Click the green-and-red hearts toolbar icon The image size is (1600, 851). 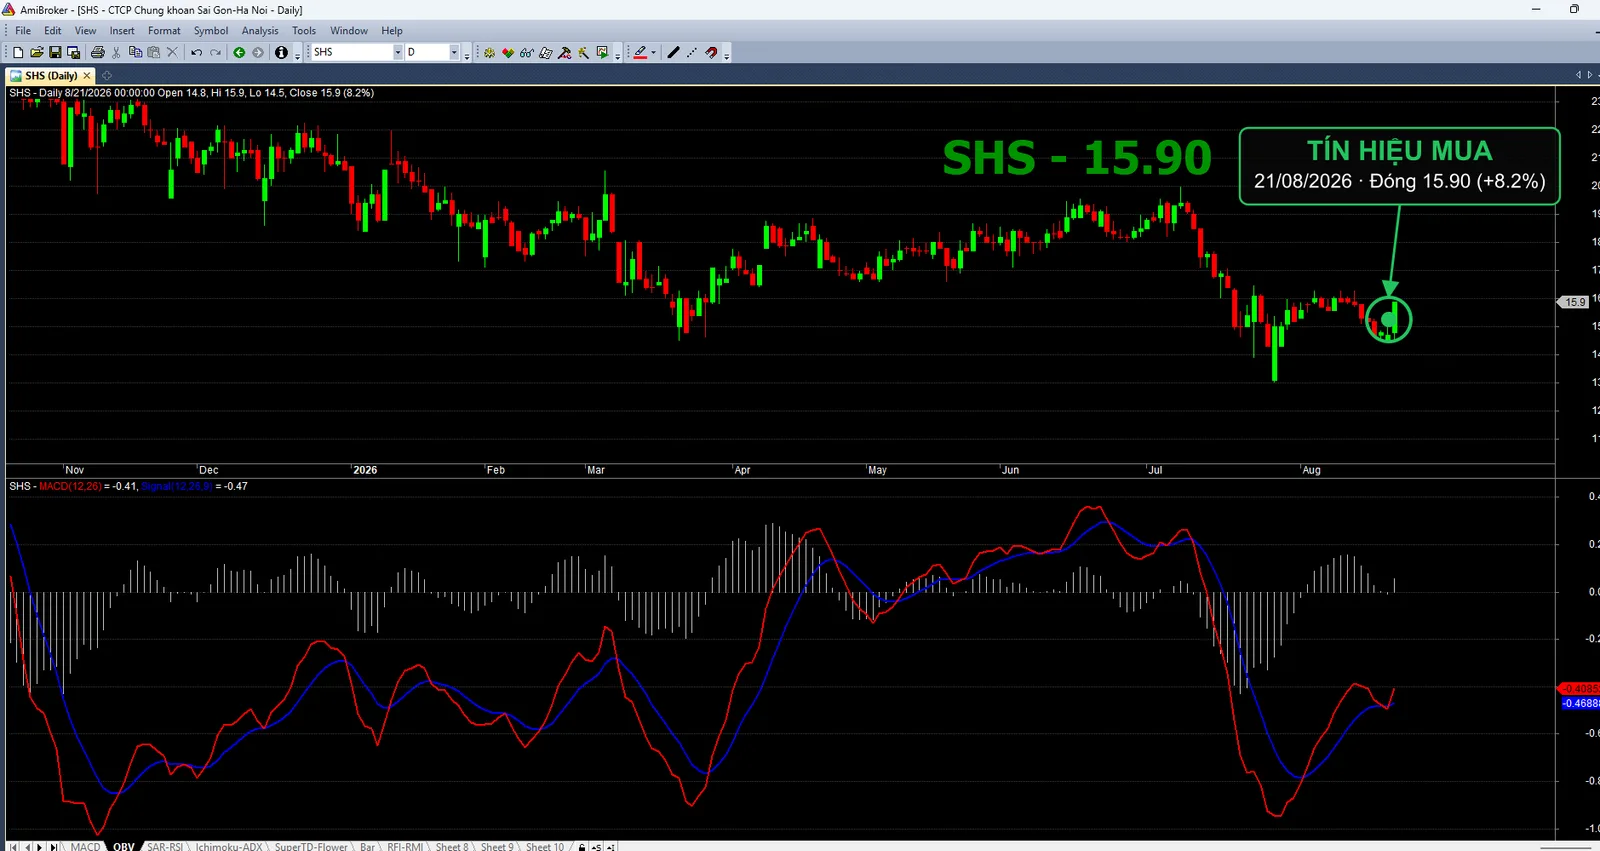click(x=508, y=52)
